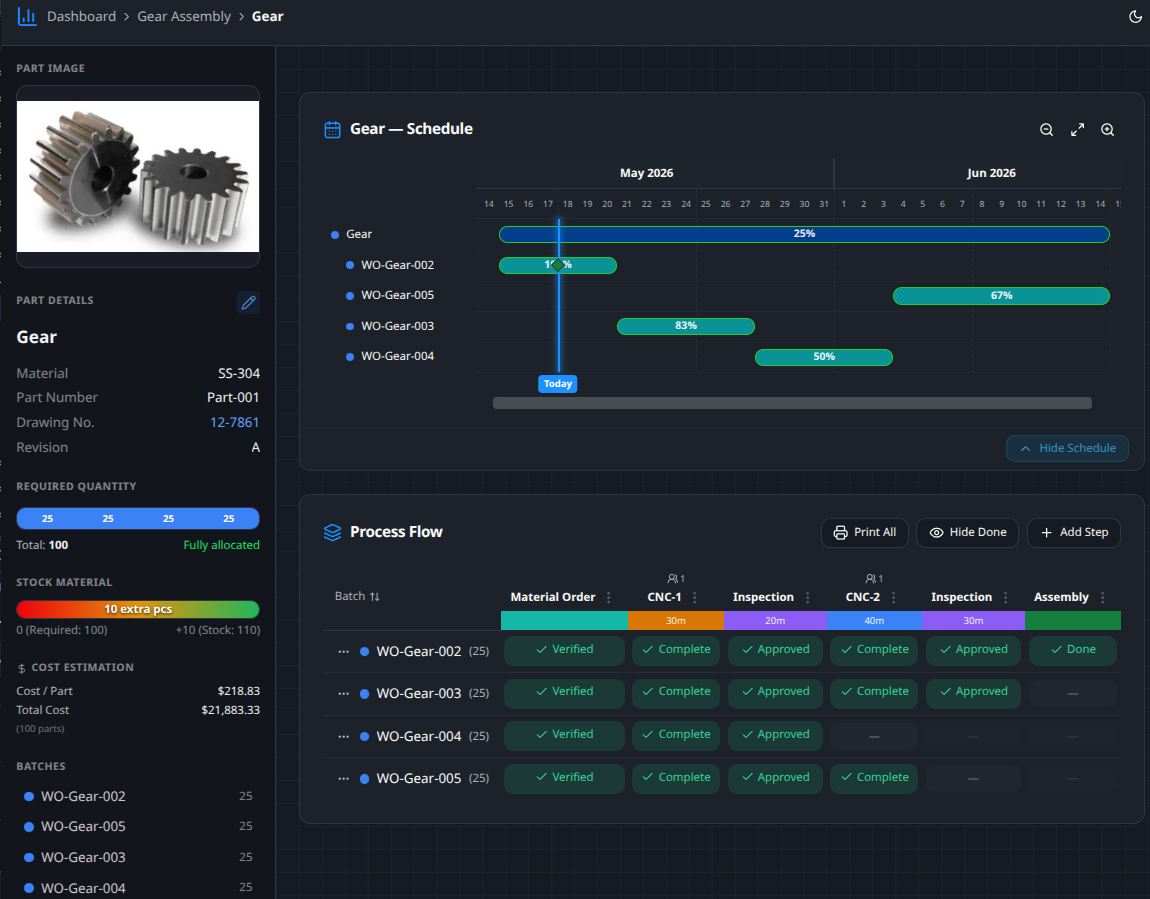1150x899 pixels.
Task: Click WO-Gear-005 CNC-2 Complete status
Action: [x=874, y=778]
